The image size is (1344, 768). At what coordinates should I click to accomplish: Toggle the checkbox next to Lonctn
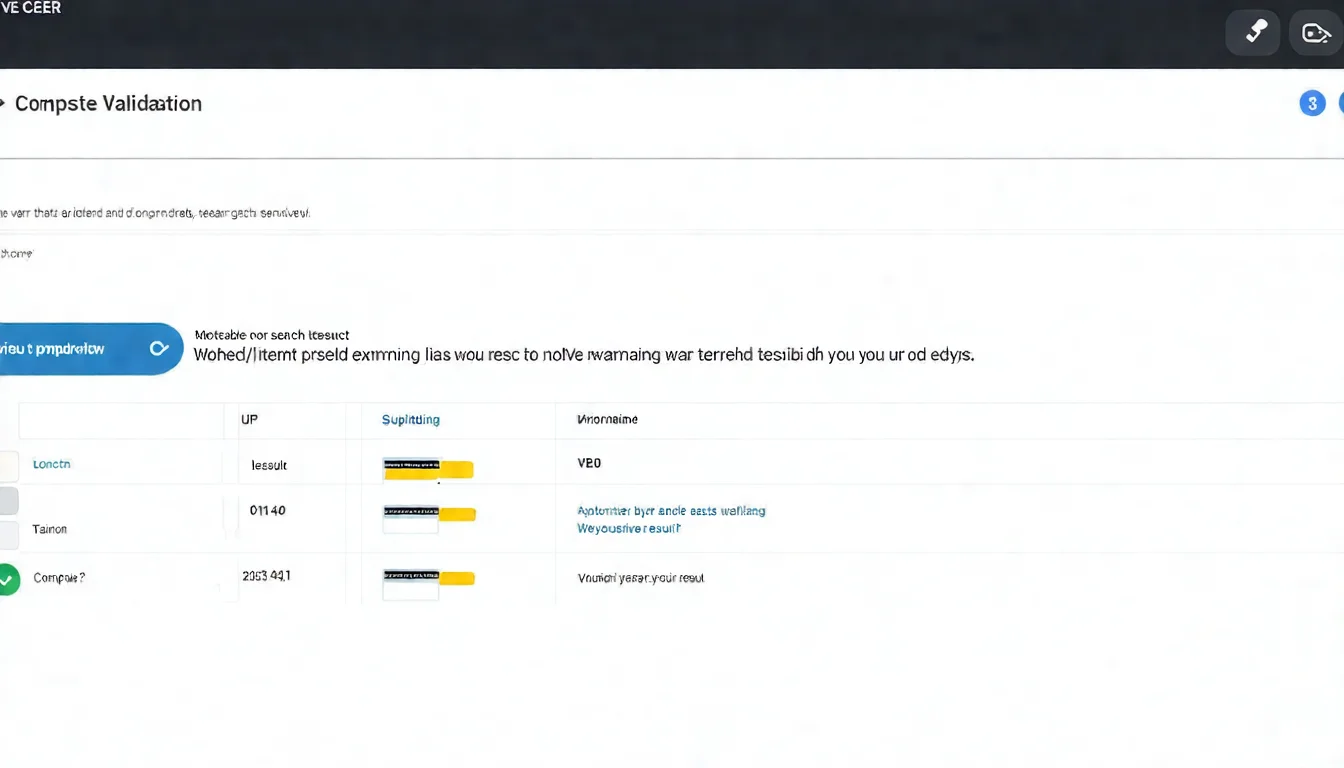point(7,466)
